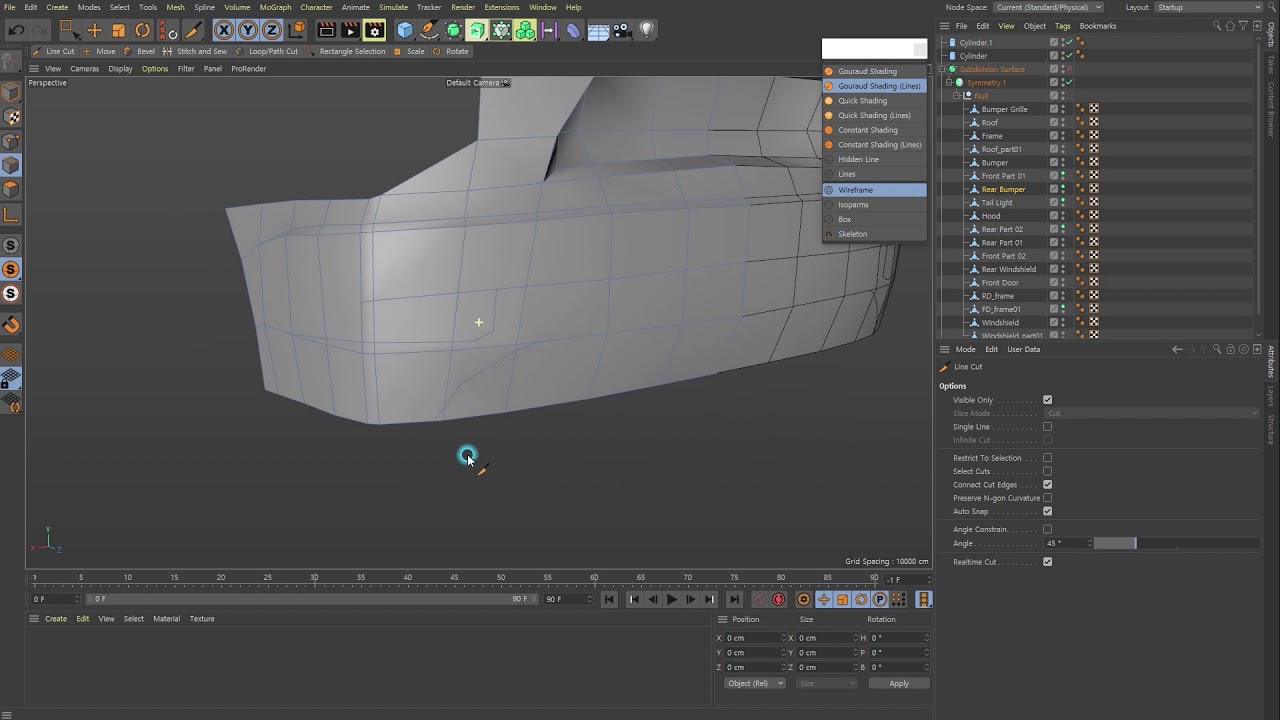Toggle Connect Cut Edges checkbox
This screenshot has width=1280, height=720.
(x=1047, y=485)
